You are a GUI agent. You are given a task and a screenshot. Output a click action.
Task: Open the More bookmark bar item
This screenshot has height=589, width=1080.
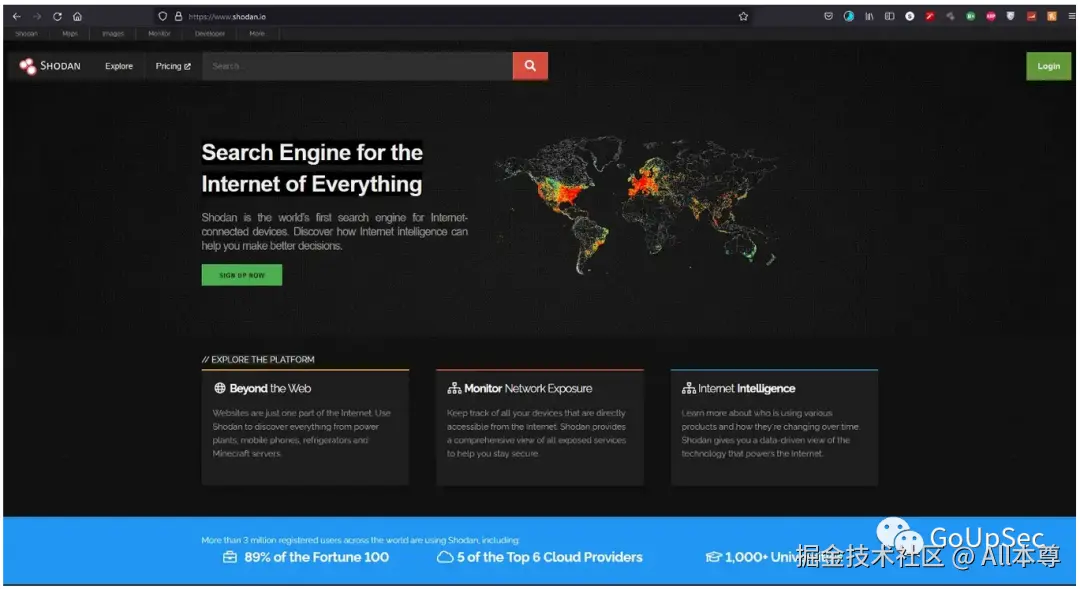coord(257,34)
